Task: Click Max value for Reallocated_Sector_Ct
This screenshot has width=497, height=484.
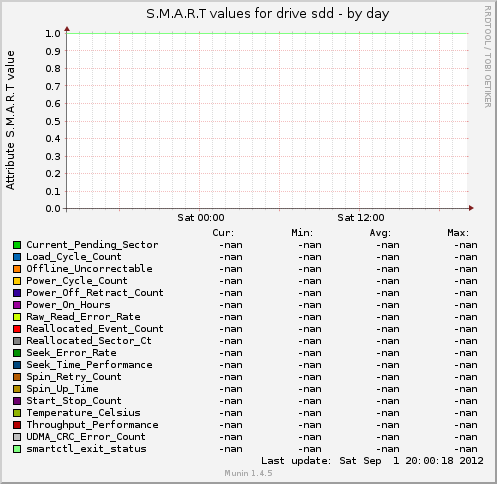Action: [x=466, y=341]
